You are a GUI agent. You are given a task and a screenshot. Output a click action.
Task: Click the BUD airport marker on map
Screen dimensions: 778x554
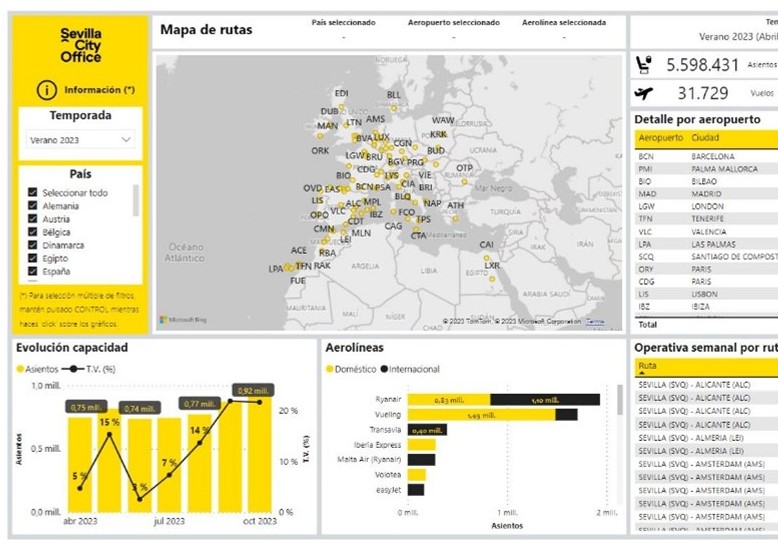(436, 164)
